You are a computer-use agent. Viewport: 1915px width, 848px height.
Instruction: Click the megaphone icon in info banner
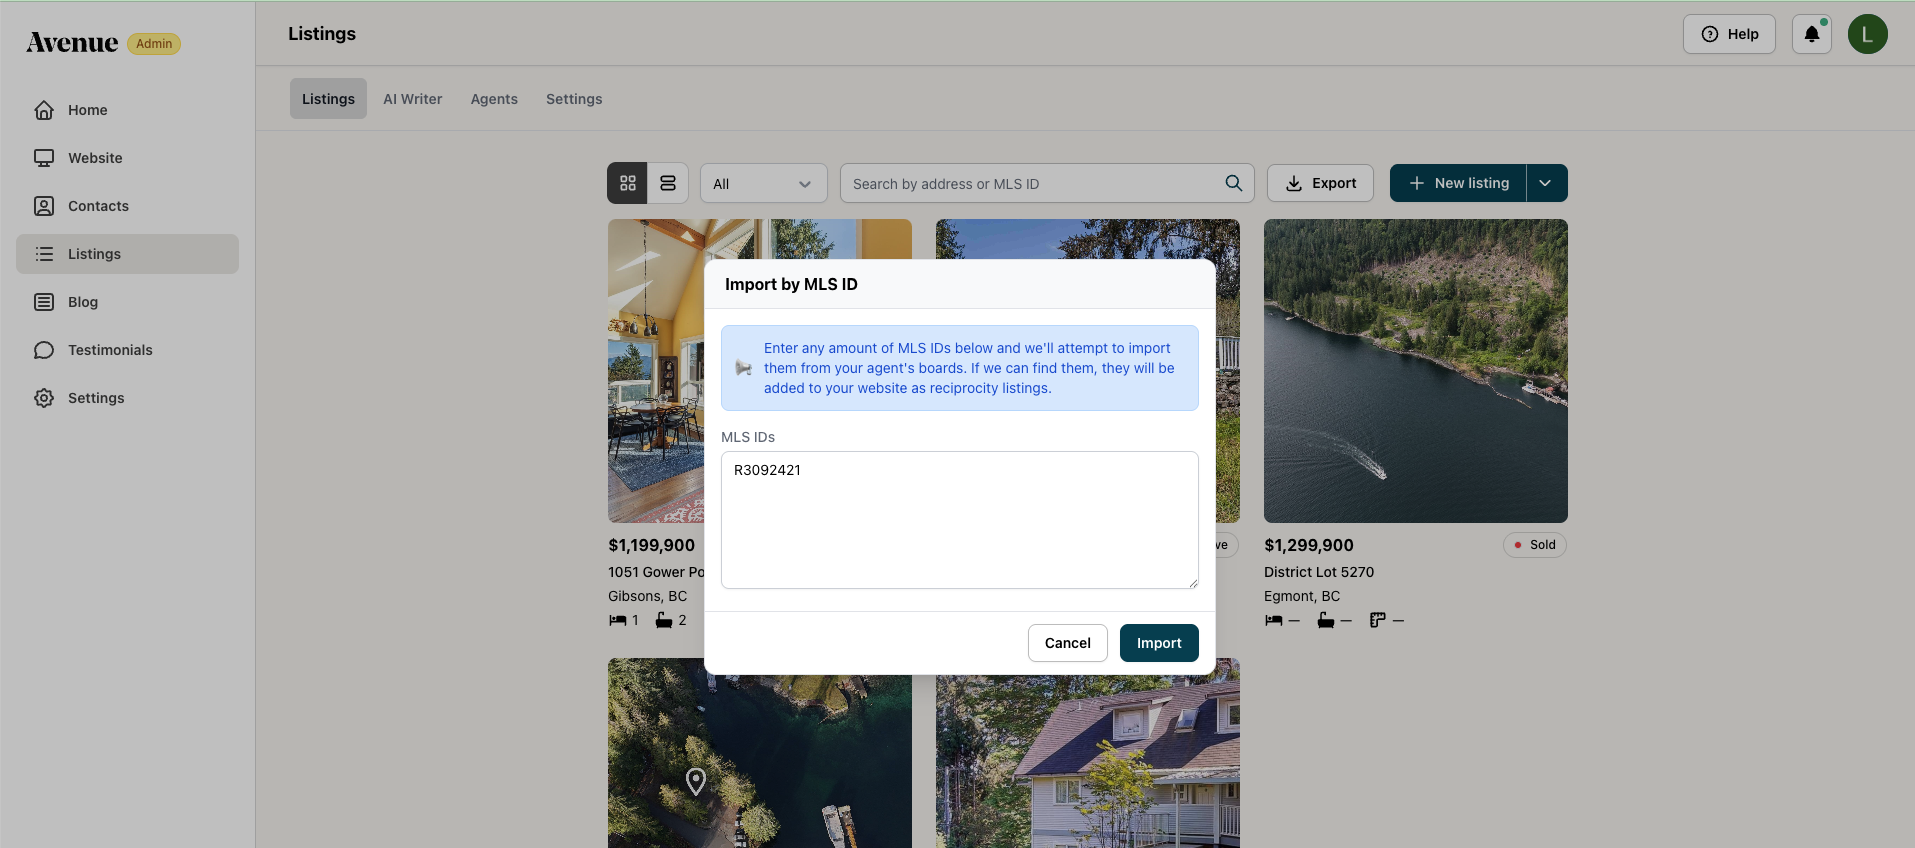(x=743, y=368)
